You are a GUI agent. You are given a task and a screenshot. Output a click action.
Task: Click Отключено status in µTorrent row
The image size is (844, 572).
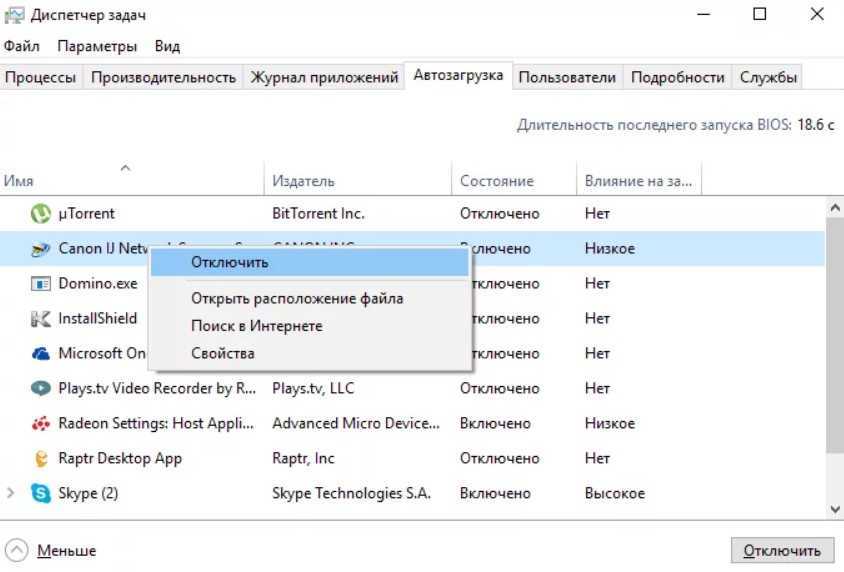pyautogui.click(x=500, y=214)
